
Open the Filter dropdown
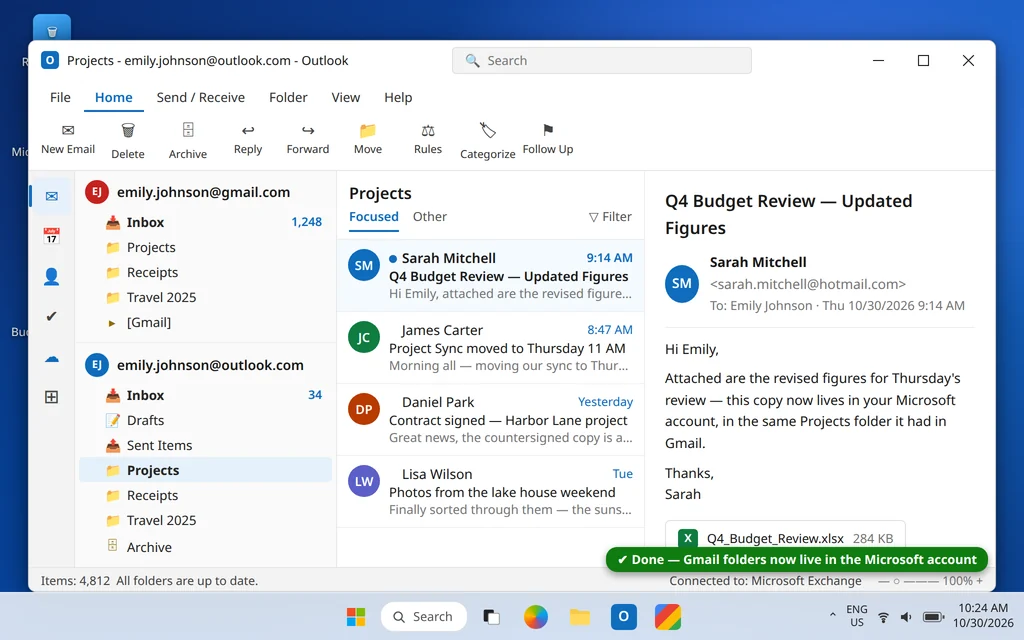610,217
